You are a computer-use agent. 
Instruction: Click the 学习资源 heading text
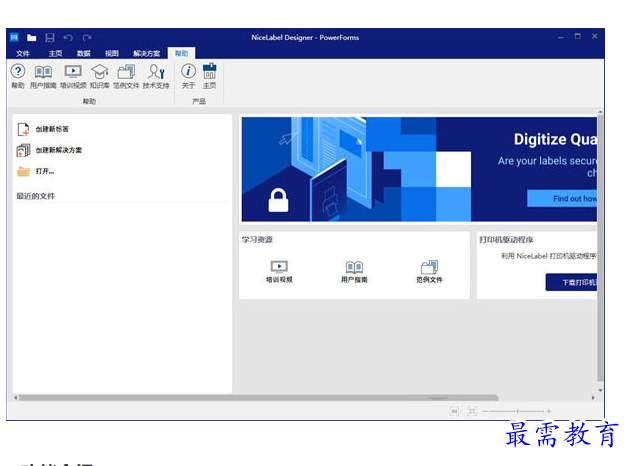tap(257, 240)
